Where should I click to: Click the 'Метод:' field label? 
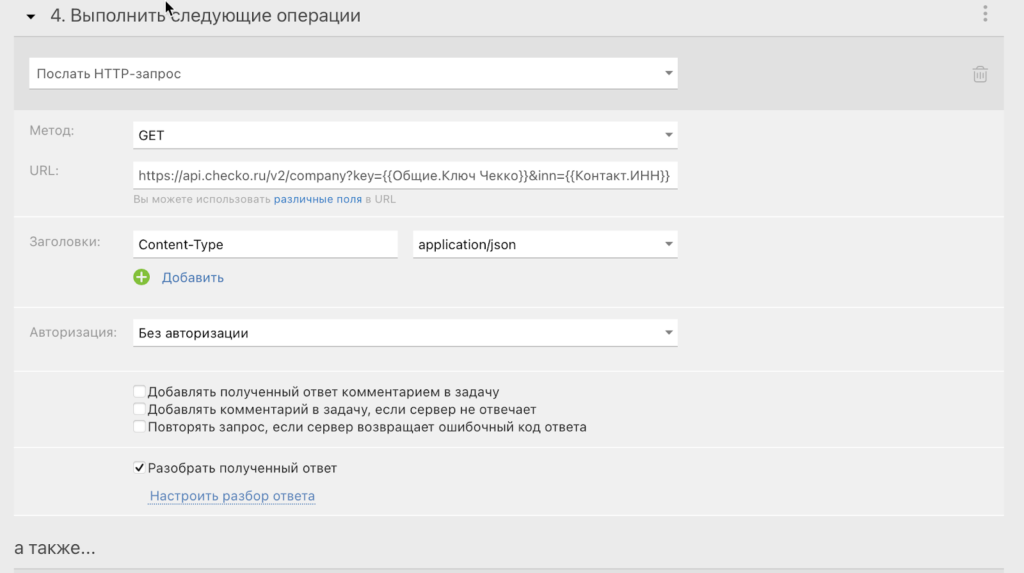pyautogui.click(x=51, y=131)
